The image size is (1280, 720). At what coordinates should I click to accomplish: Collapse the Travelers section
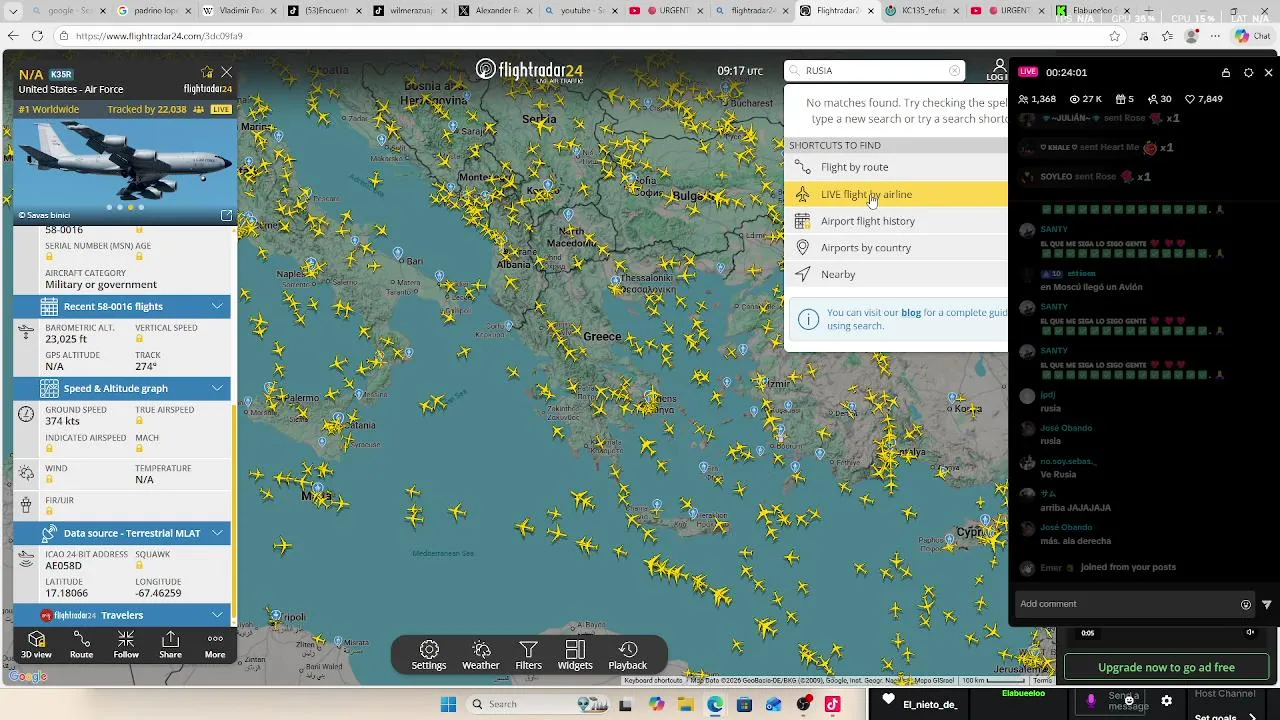(217, 615)
